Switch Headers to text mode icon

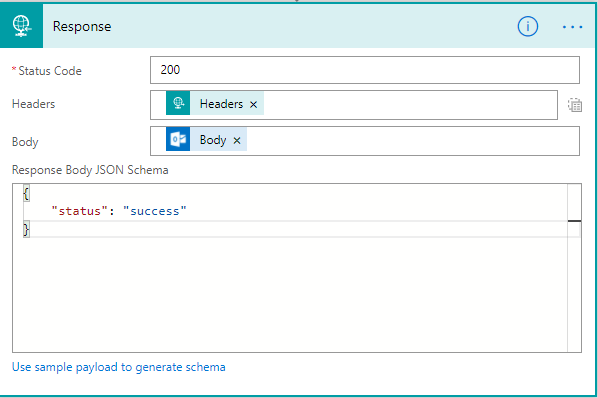coord(575,105)
